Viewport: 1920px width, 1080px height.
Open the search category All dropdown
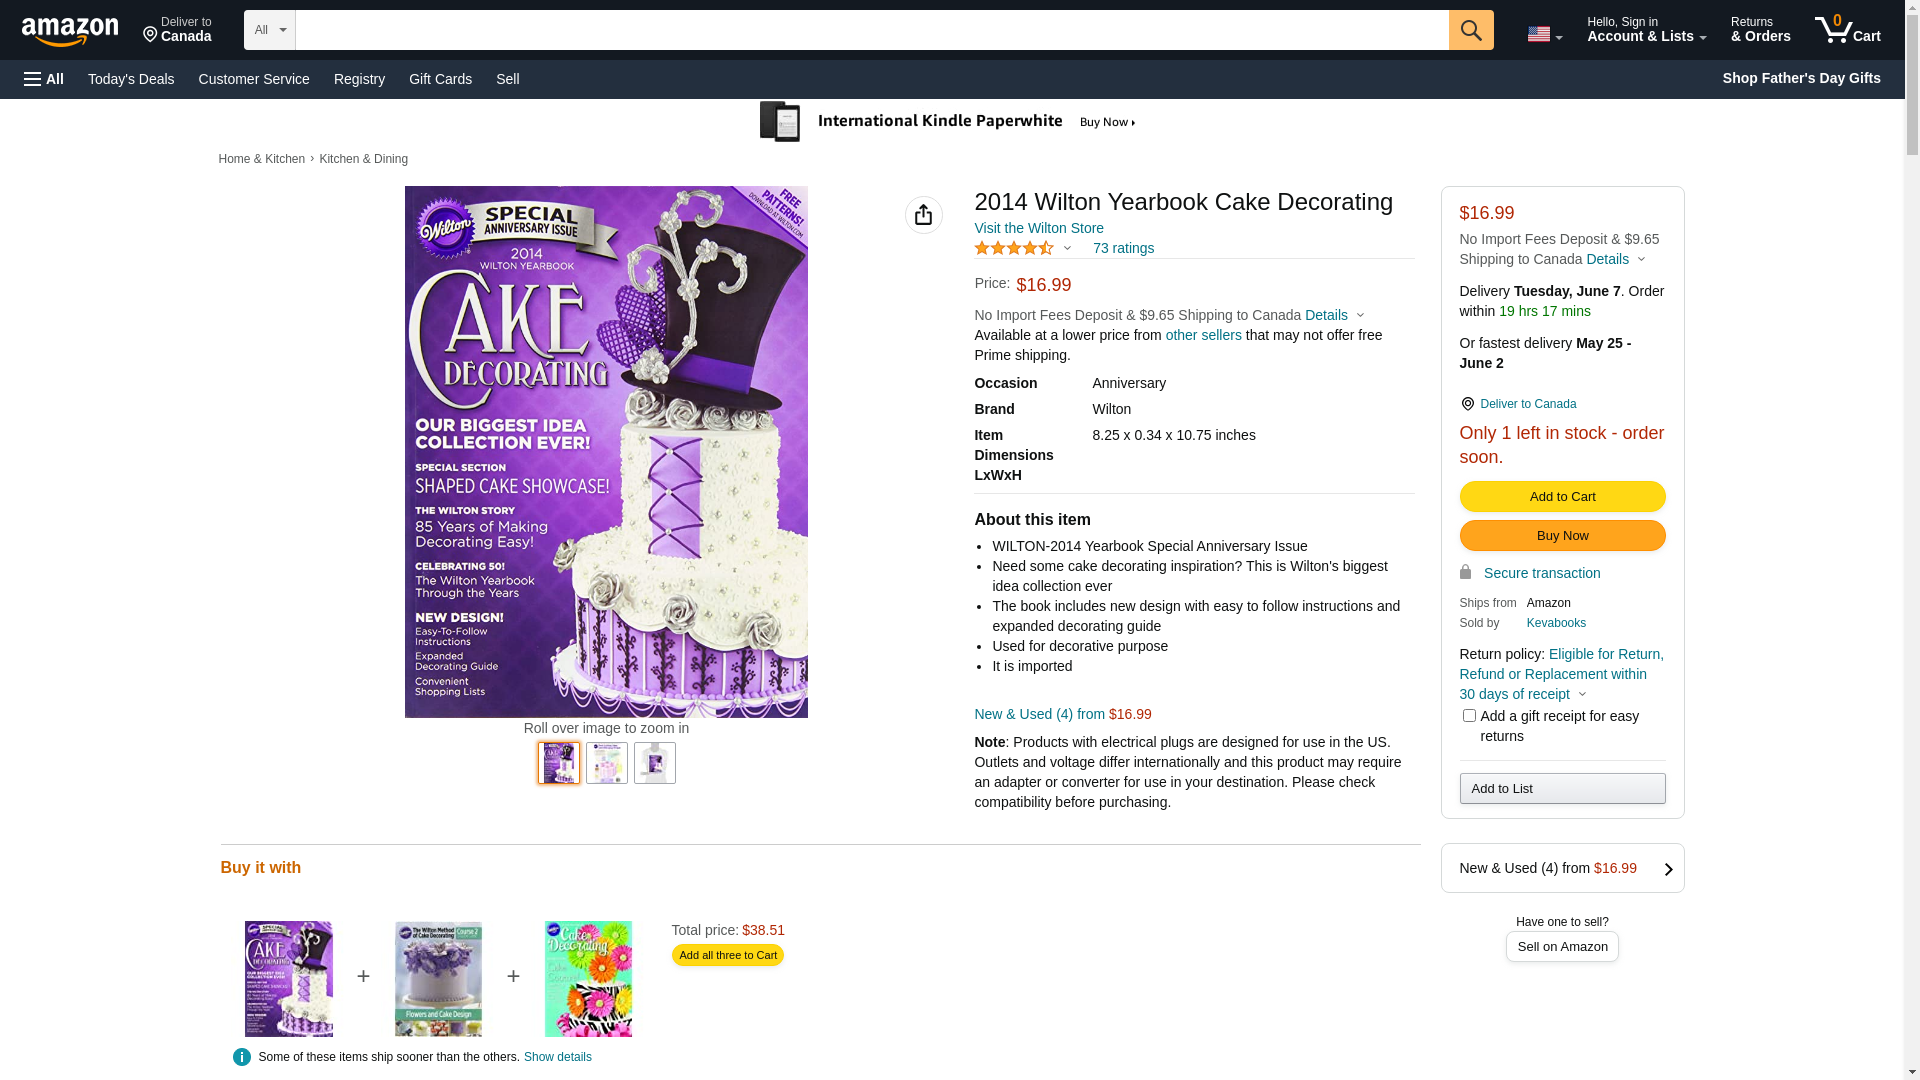pyautogui.click(x=269, y=30)
